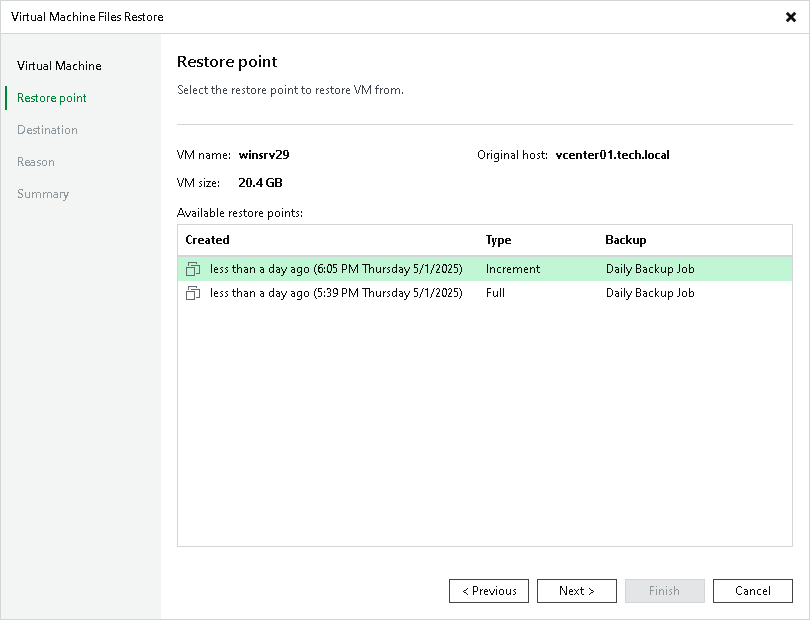The width and height of the screenshot is (810, 620).
Task: Click the restore point icon beside the Full entry
Action: pyautogui.click(x=194, y=292)
